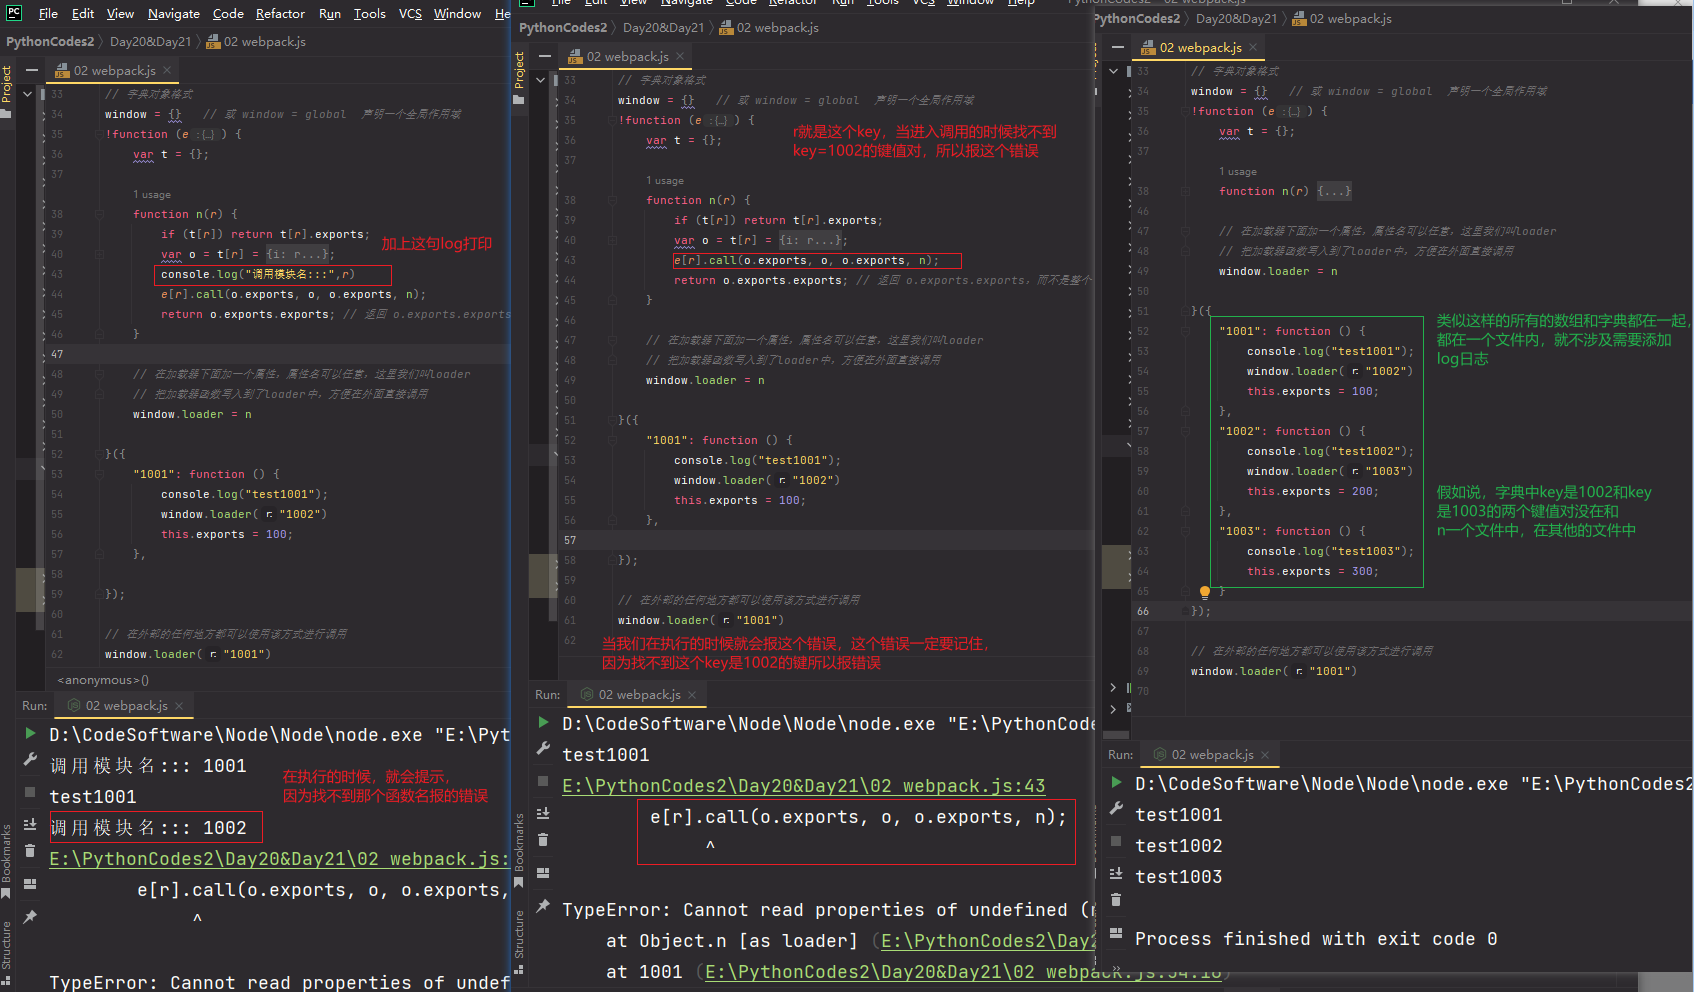Clear middle window console using trash icon

[x=543, y=840]
